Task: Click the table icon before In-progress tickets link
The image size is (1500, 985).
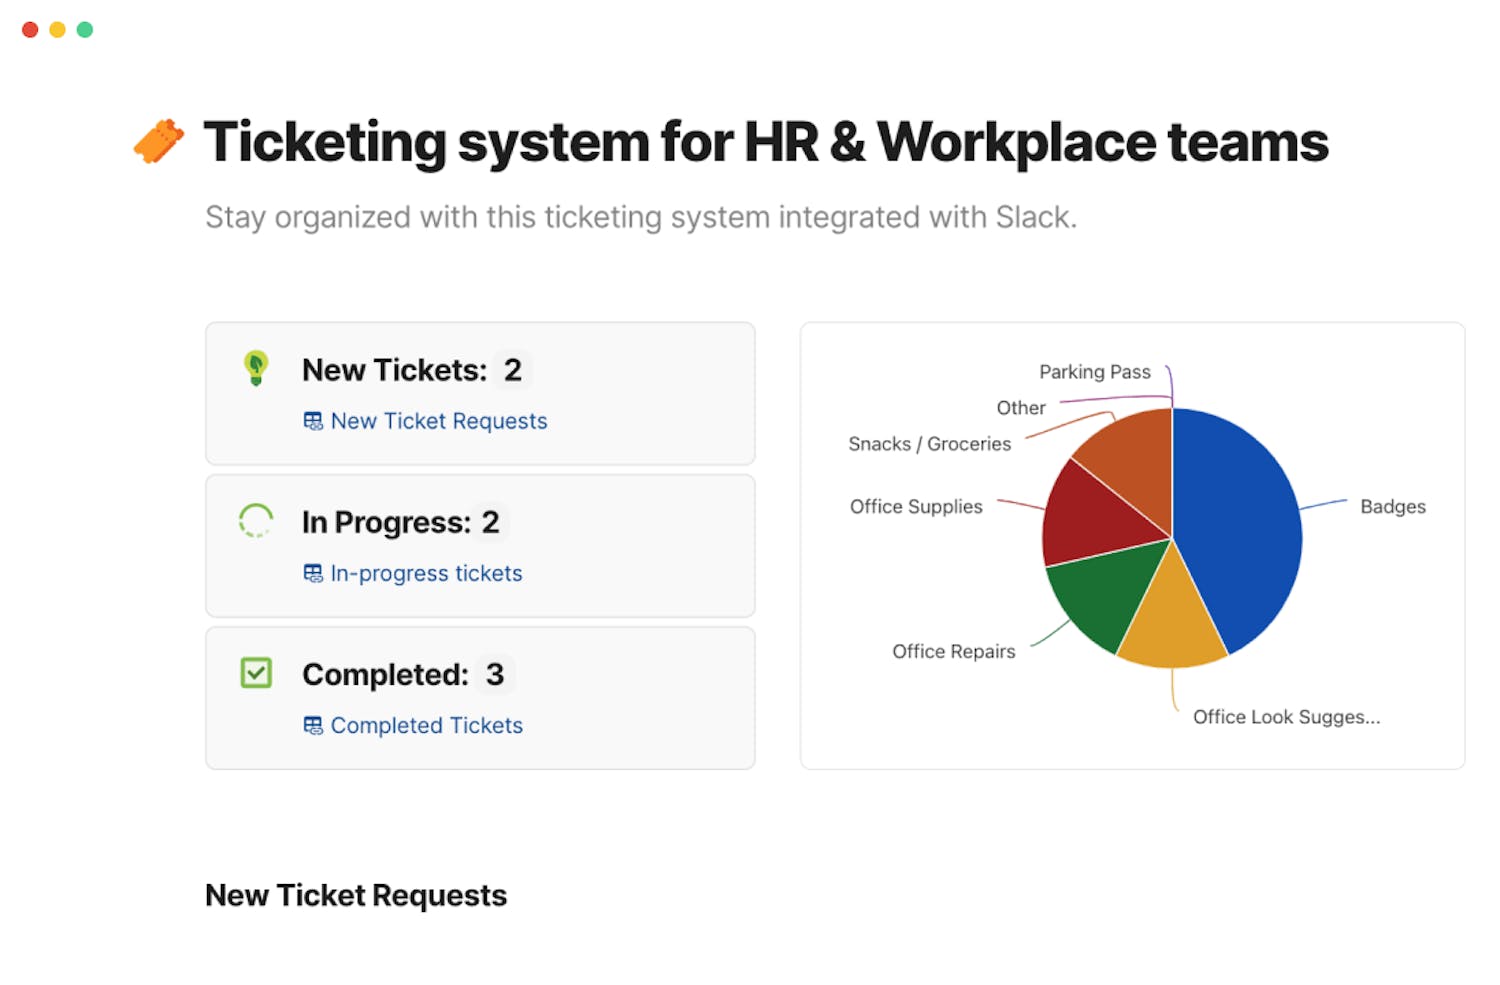Action: pyautogui.click(x=313, y=573)
